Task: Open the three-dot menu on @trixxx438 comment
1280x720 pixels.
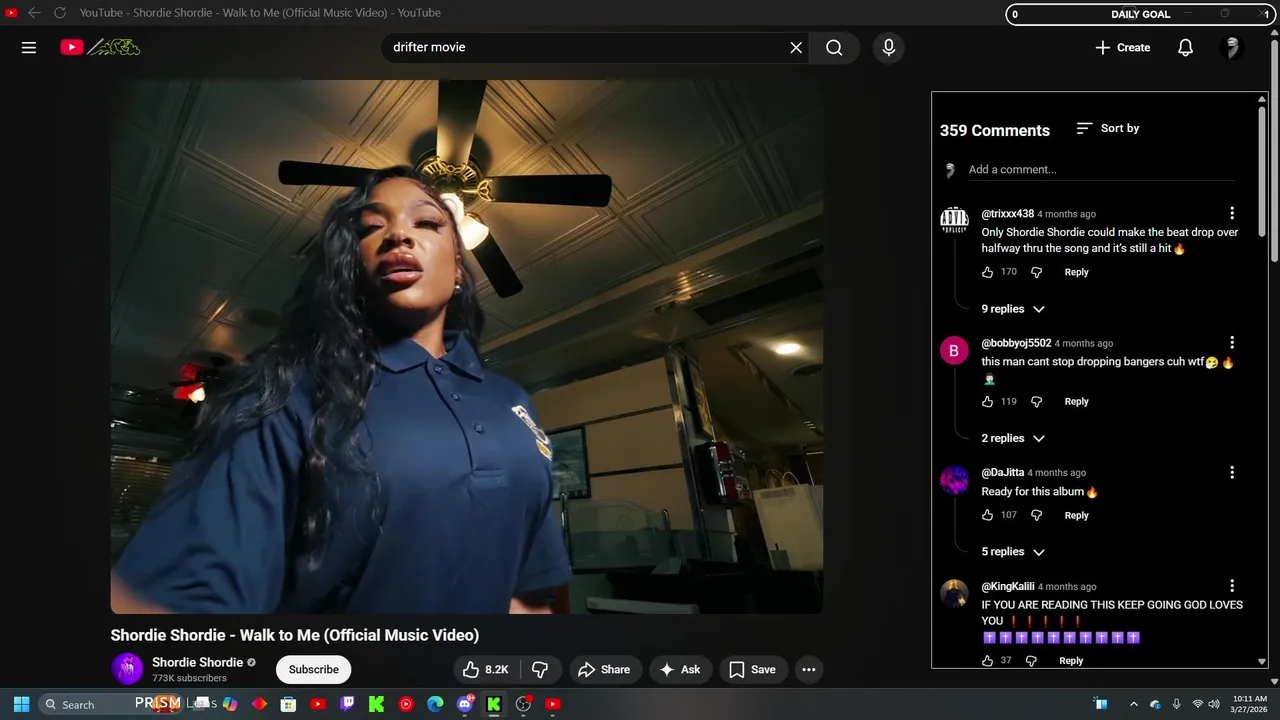Action: pyautogui.click(x=1232, y=213)
